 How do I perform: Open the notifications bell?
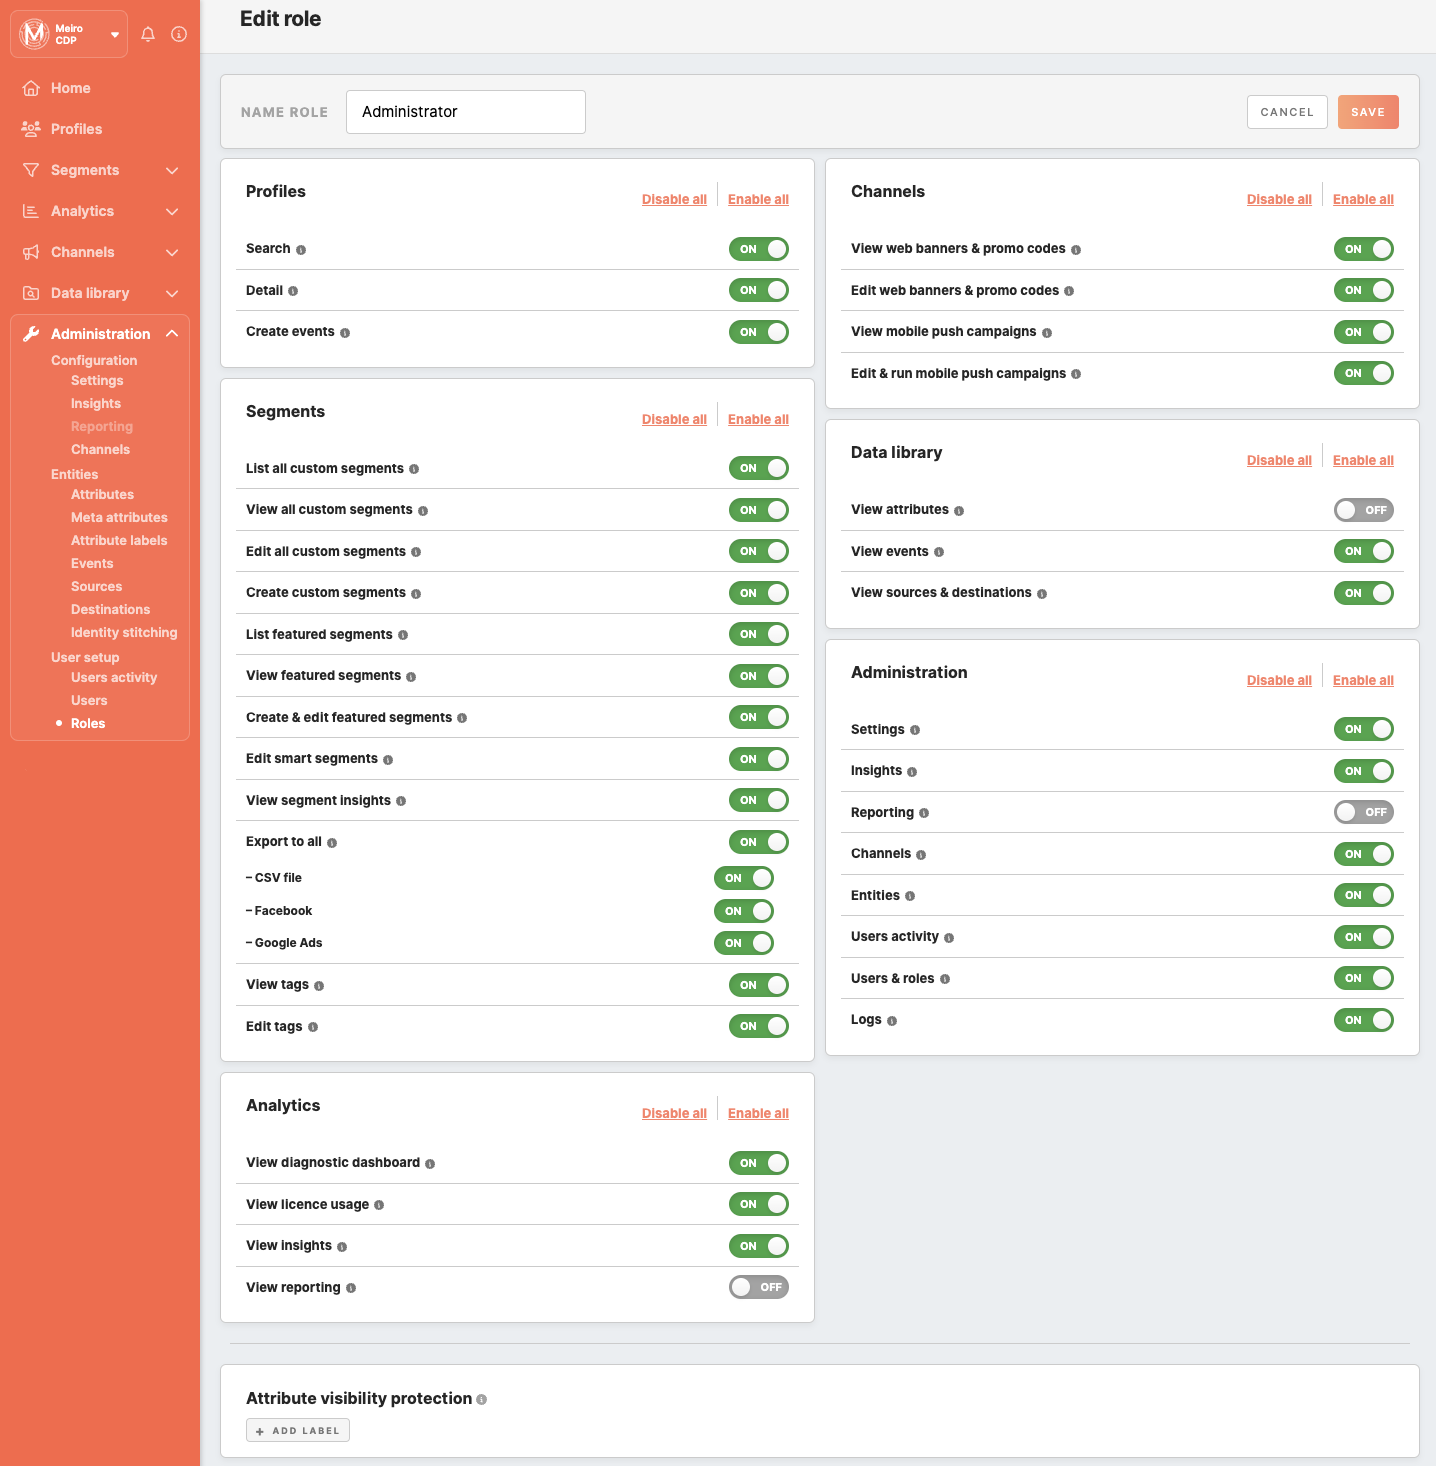[x=148, y=34]
